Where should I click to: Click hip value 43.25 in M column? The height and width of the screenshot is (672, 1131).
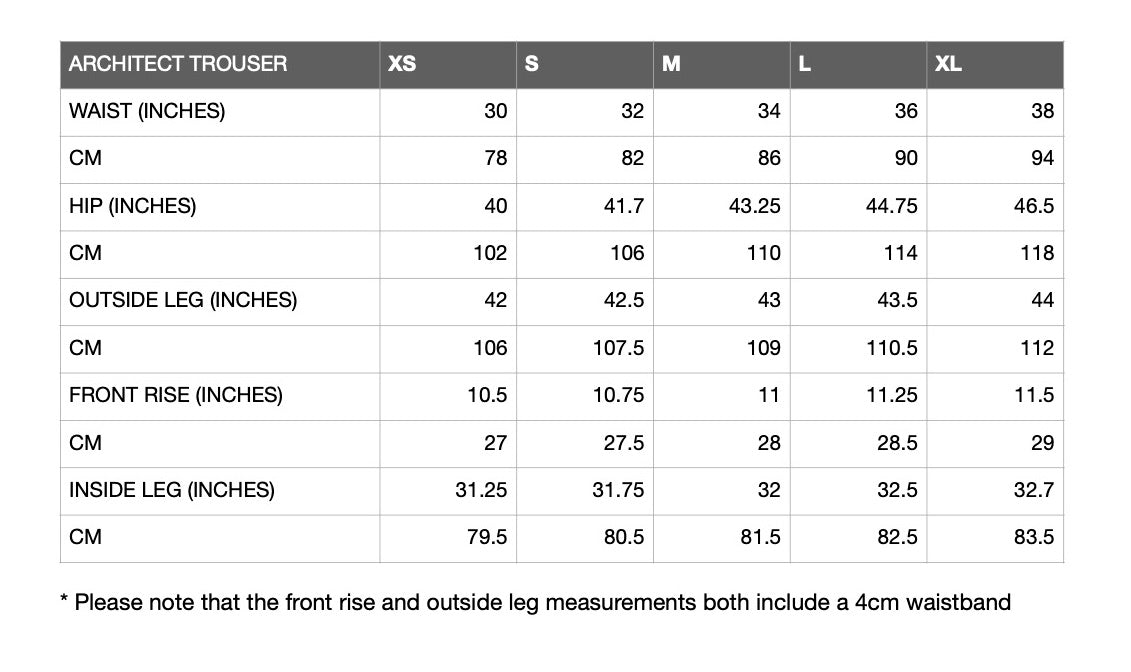point(722,207)
